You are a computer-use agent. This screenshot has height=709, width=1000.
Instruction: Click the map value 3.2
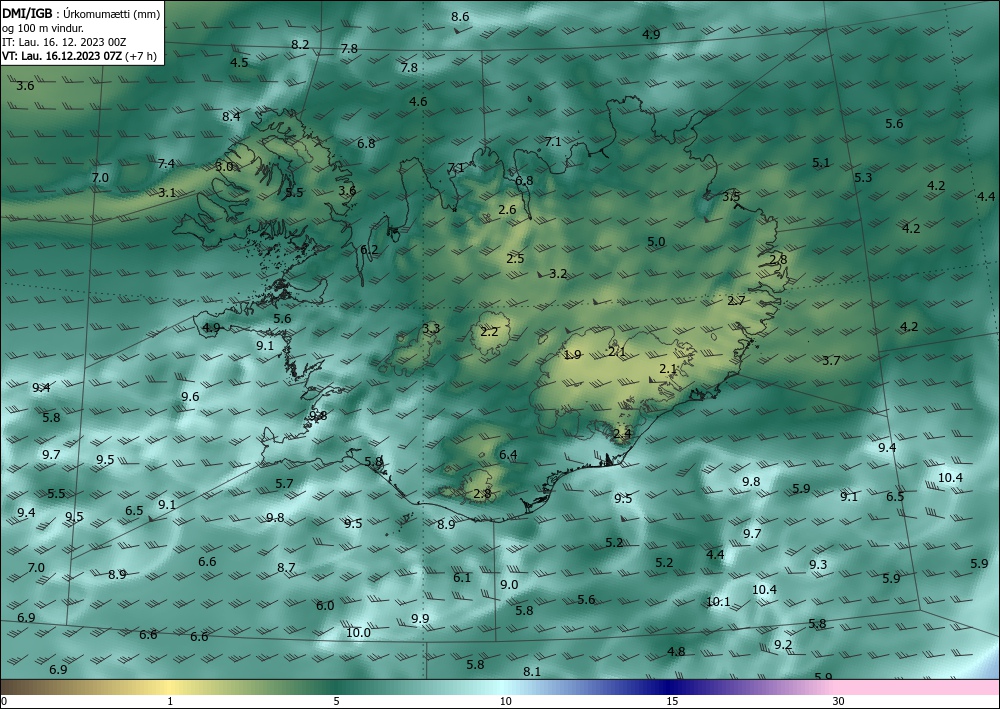pyautogui.click(x=558, y=274)
